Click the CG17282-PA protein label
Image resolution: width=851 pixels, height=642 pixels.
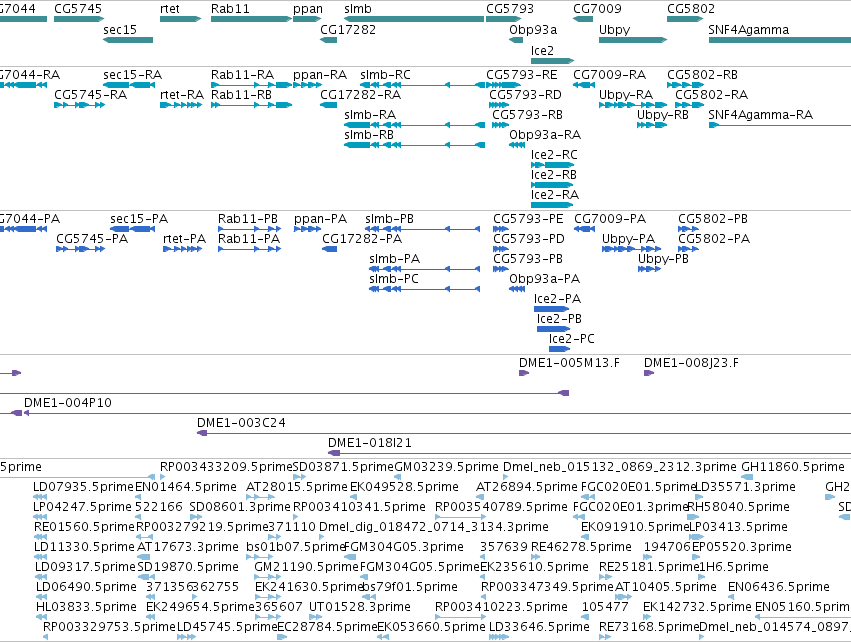click(x=362, y=239)
